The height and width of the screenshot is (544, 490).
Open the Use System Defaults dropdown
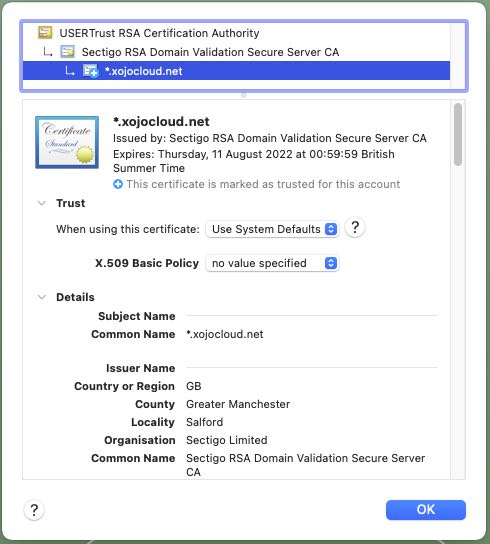272,229
